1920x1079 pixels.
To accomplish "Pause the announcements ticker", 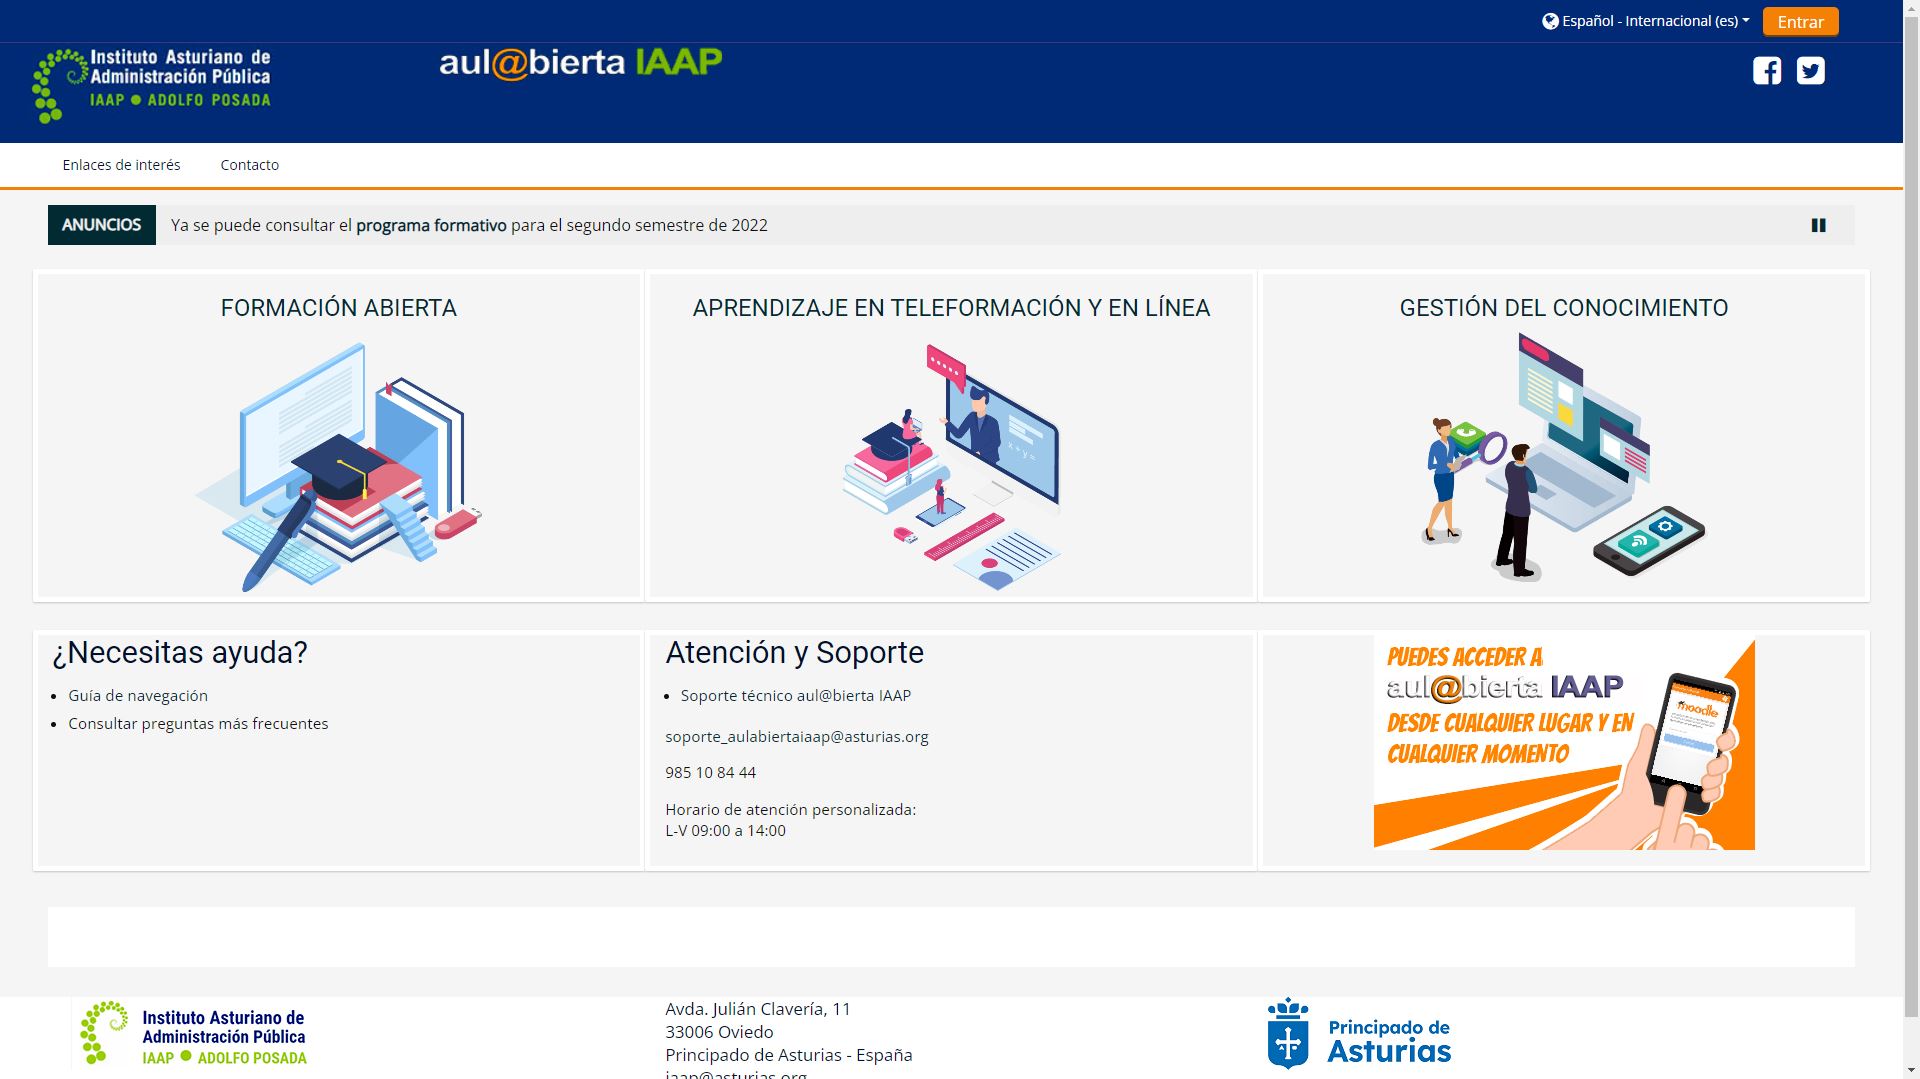I will tap(1818, 225).
